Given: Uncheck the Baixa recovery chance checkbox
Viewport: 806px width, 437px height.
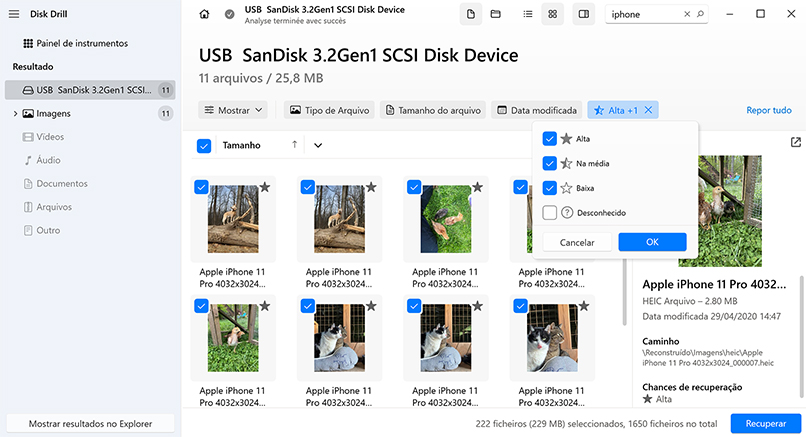Looking at the screenshot, I should point(549,187).
